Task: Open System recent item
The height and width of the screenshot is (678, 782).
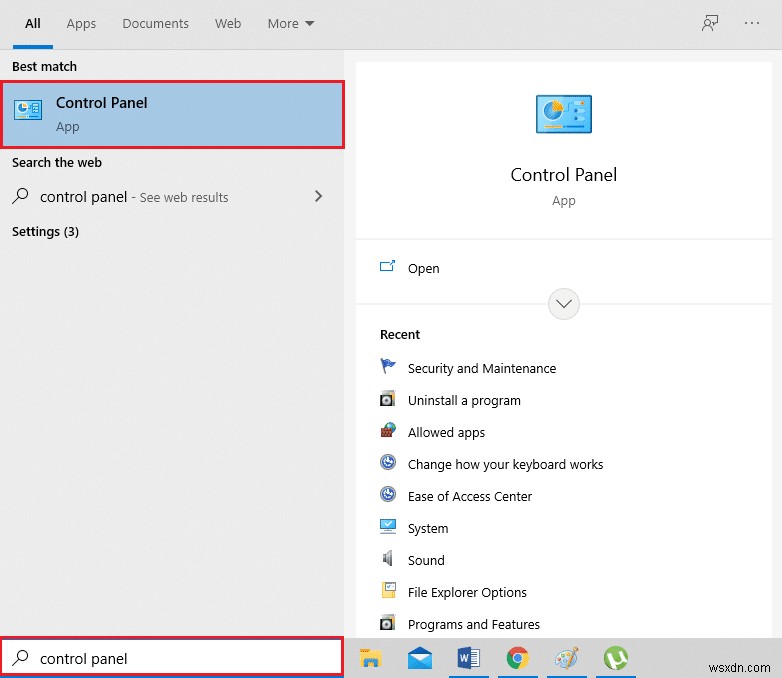Action: [x=428, y=528]
